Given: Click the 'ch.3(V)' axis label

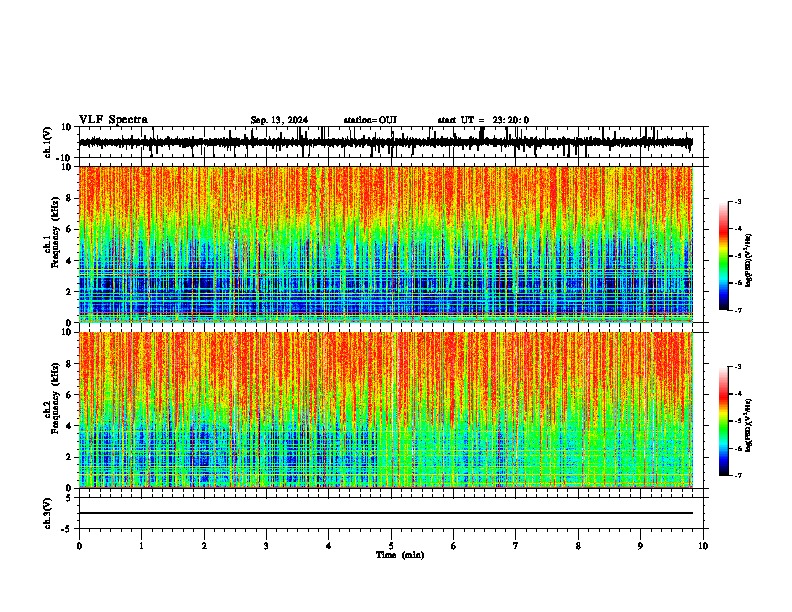Looking at the screenshot, I should (x=48, y=513).
